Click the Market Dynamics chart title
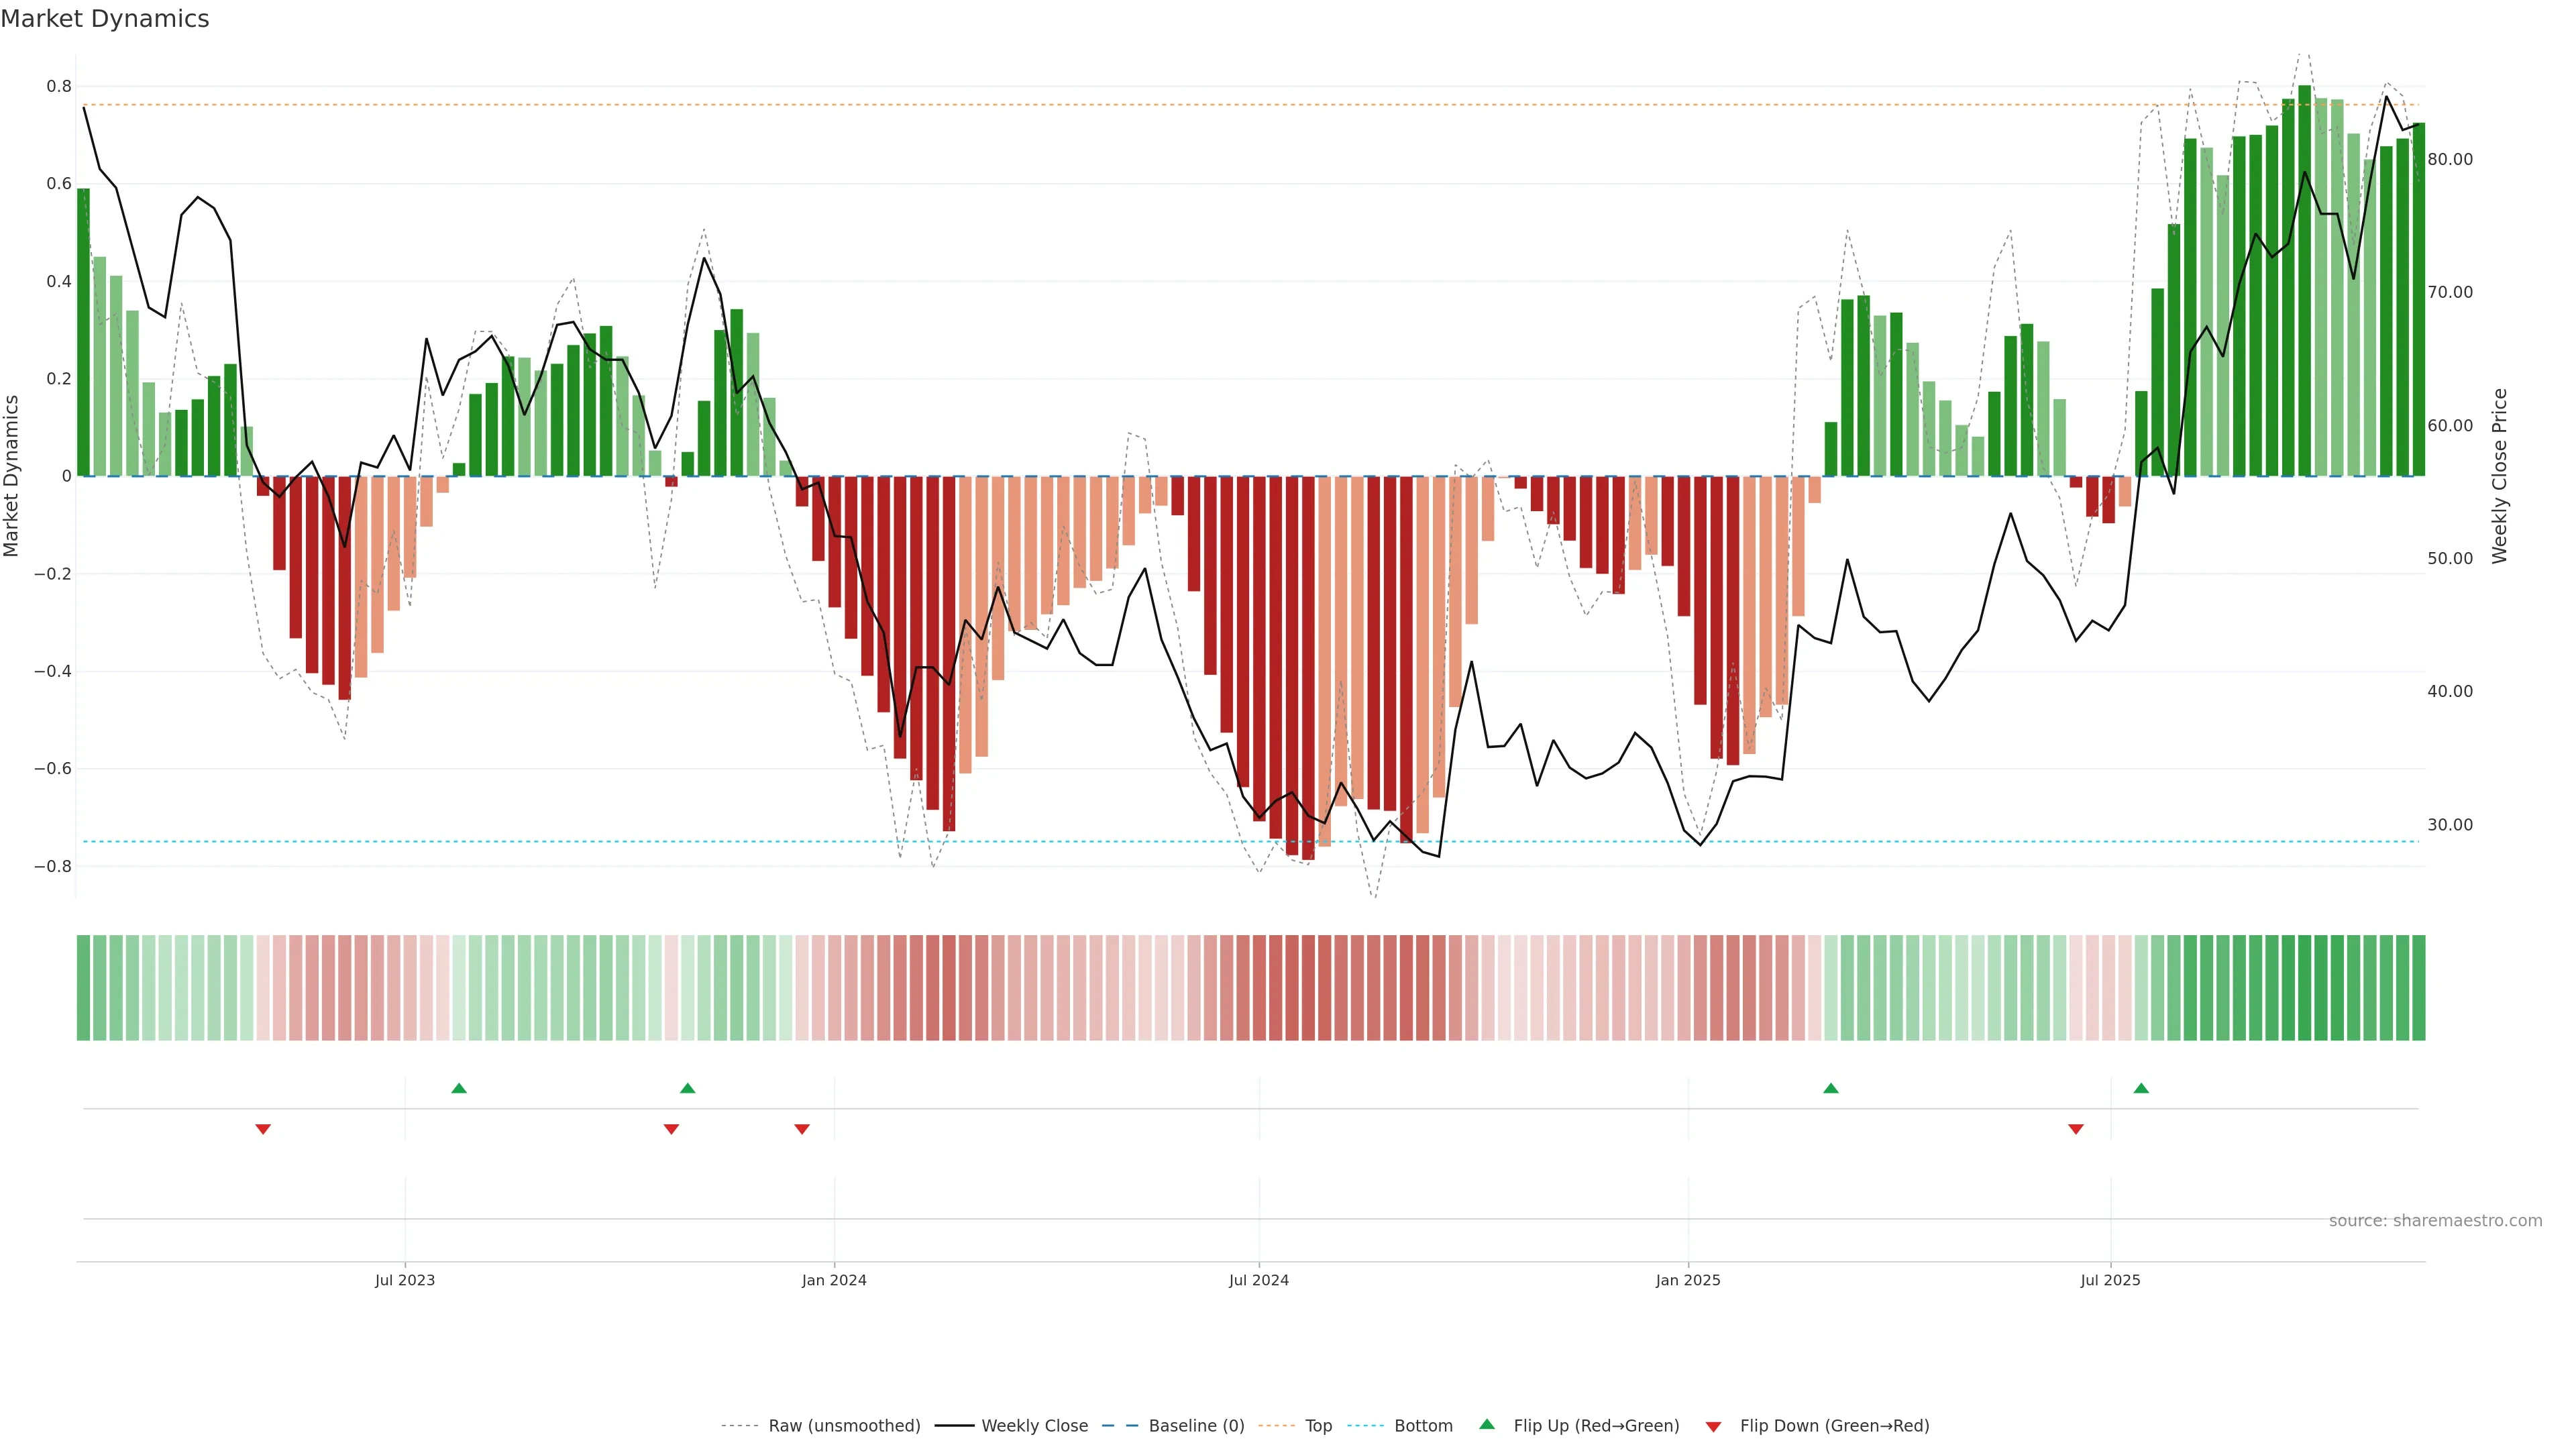The image size is (2576, 1449). [x=105, y=19]
